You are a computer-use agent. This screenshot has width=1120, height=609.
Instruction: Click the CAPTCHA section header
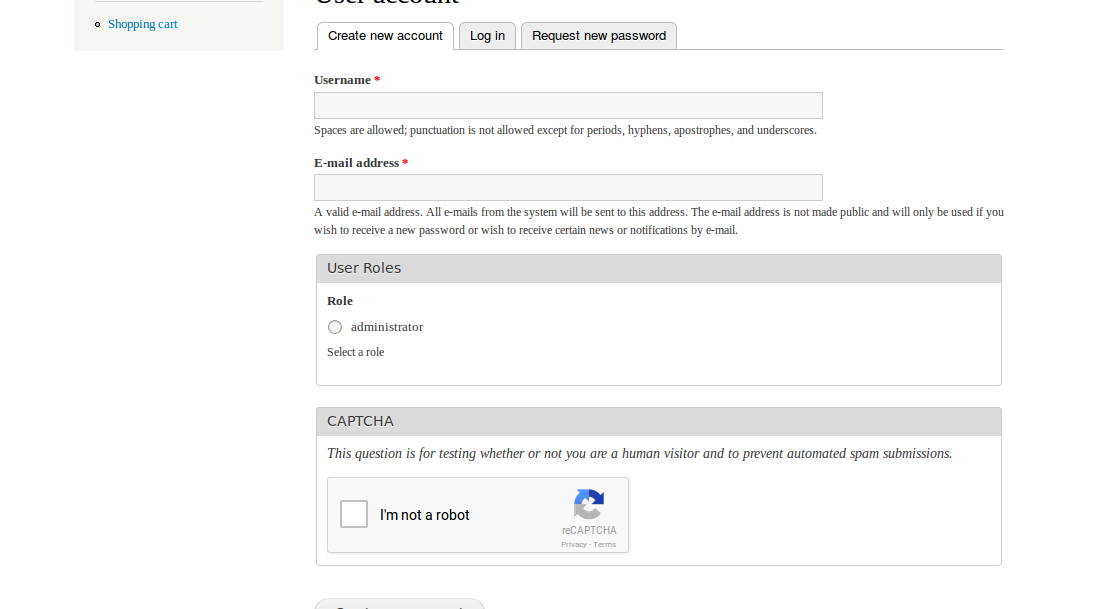click(x=360, y=420)
